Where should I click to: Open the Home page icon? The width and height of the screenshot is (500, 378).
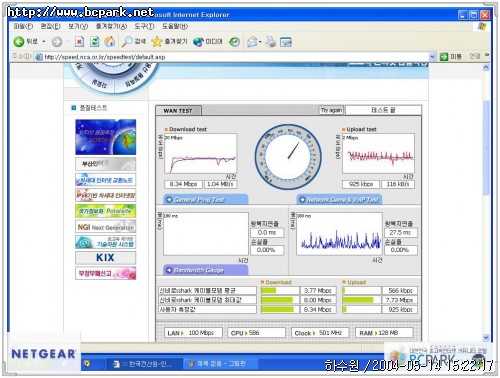pos(110,42)
